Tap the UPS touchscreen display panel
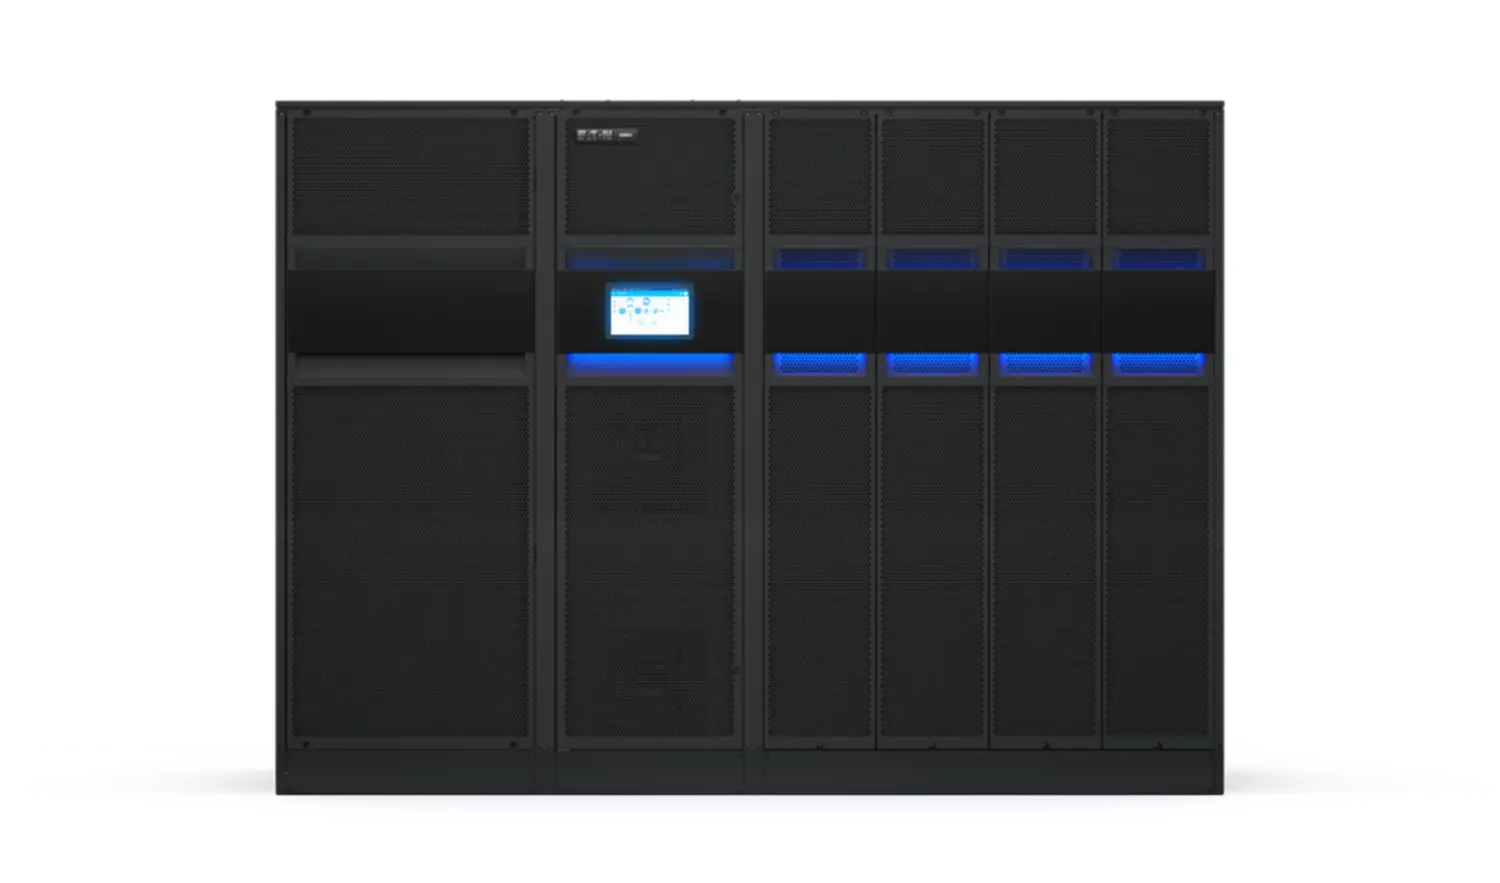This screenshot has width=1500, height=883. click(649, 311)
